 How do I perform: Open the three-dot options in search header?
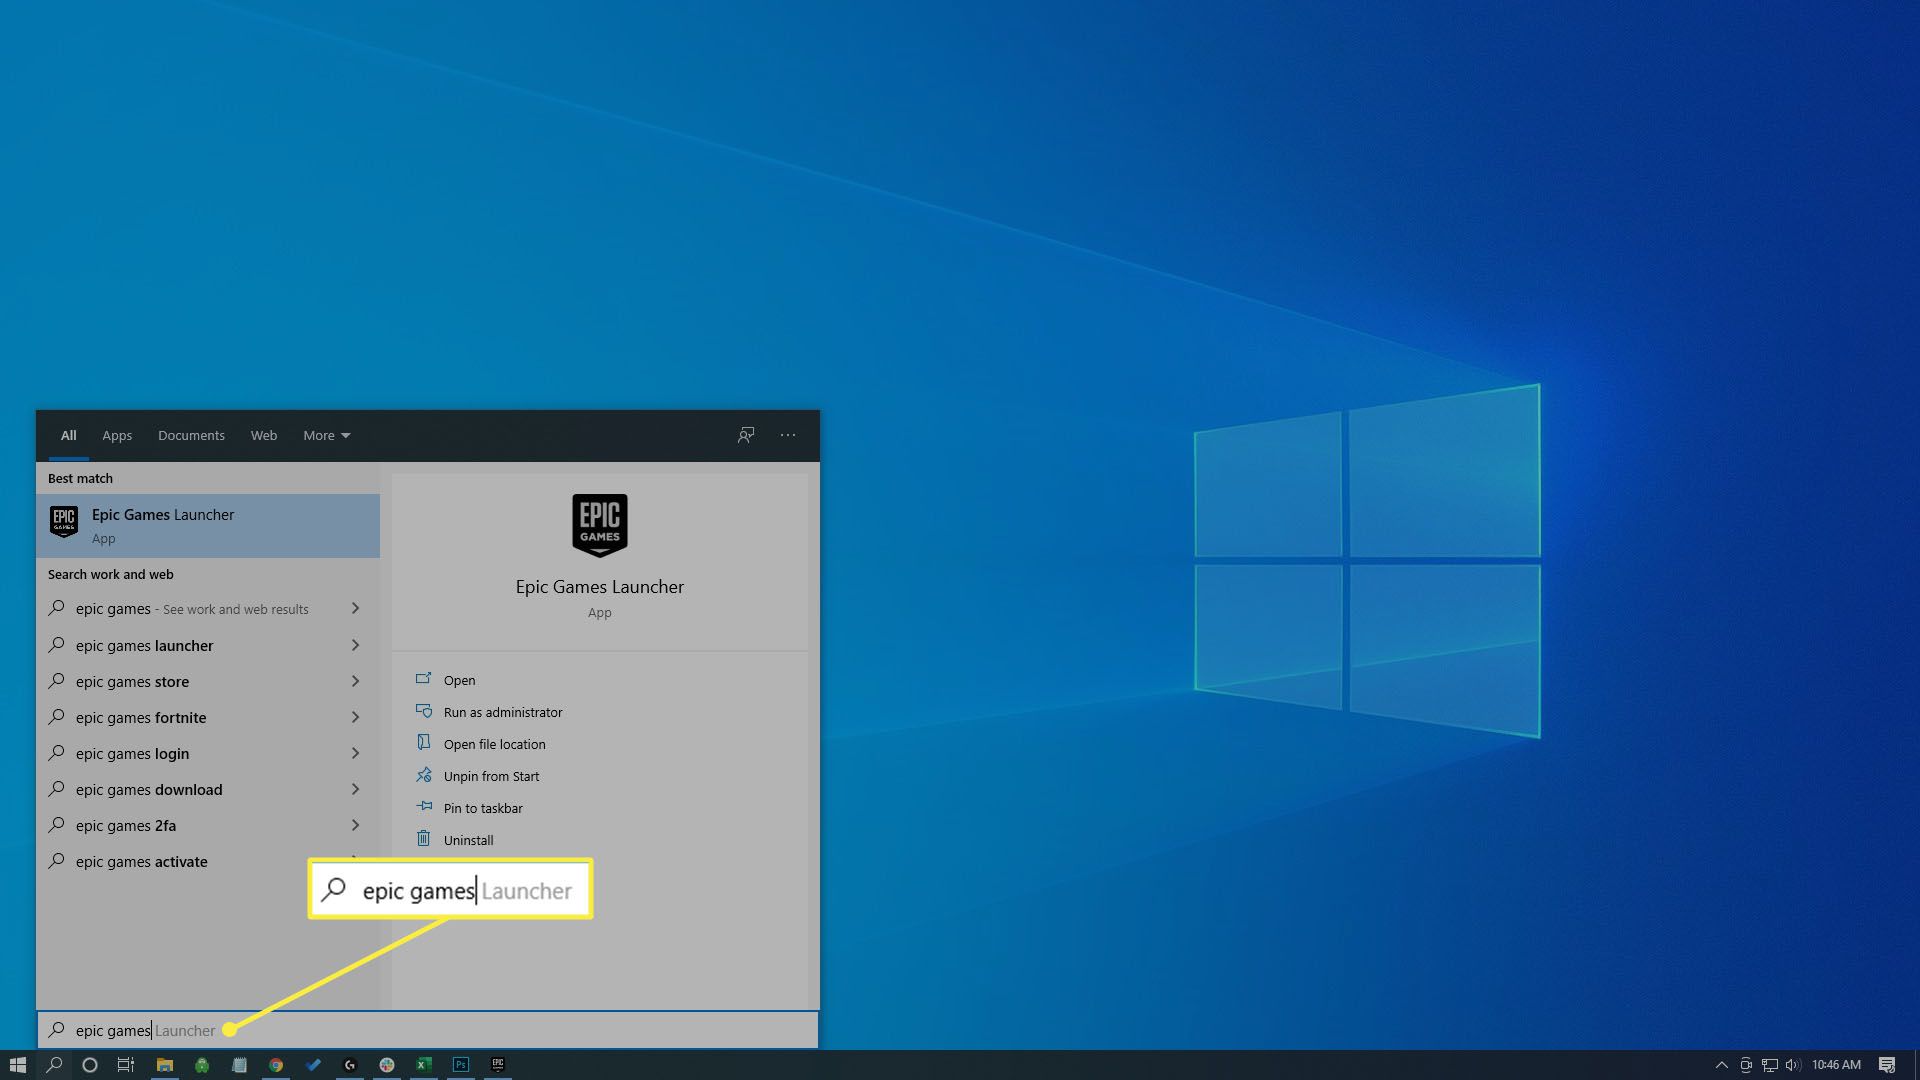point(788,435)
